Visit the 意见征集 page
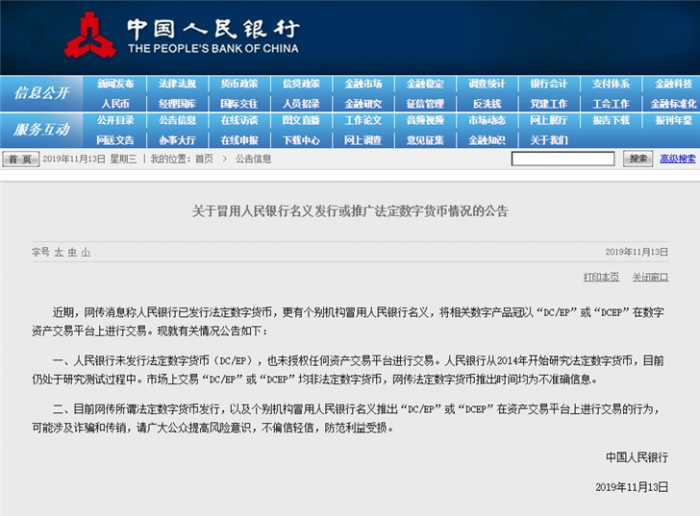Image resolution: width=700 pixels, height=516 pixels. pos(425,140)
